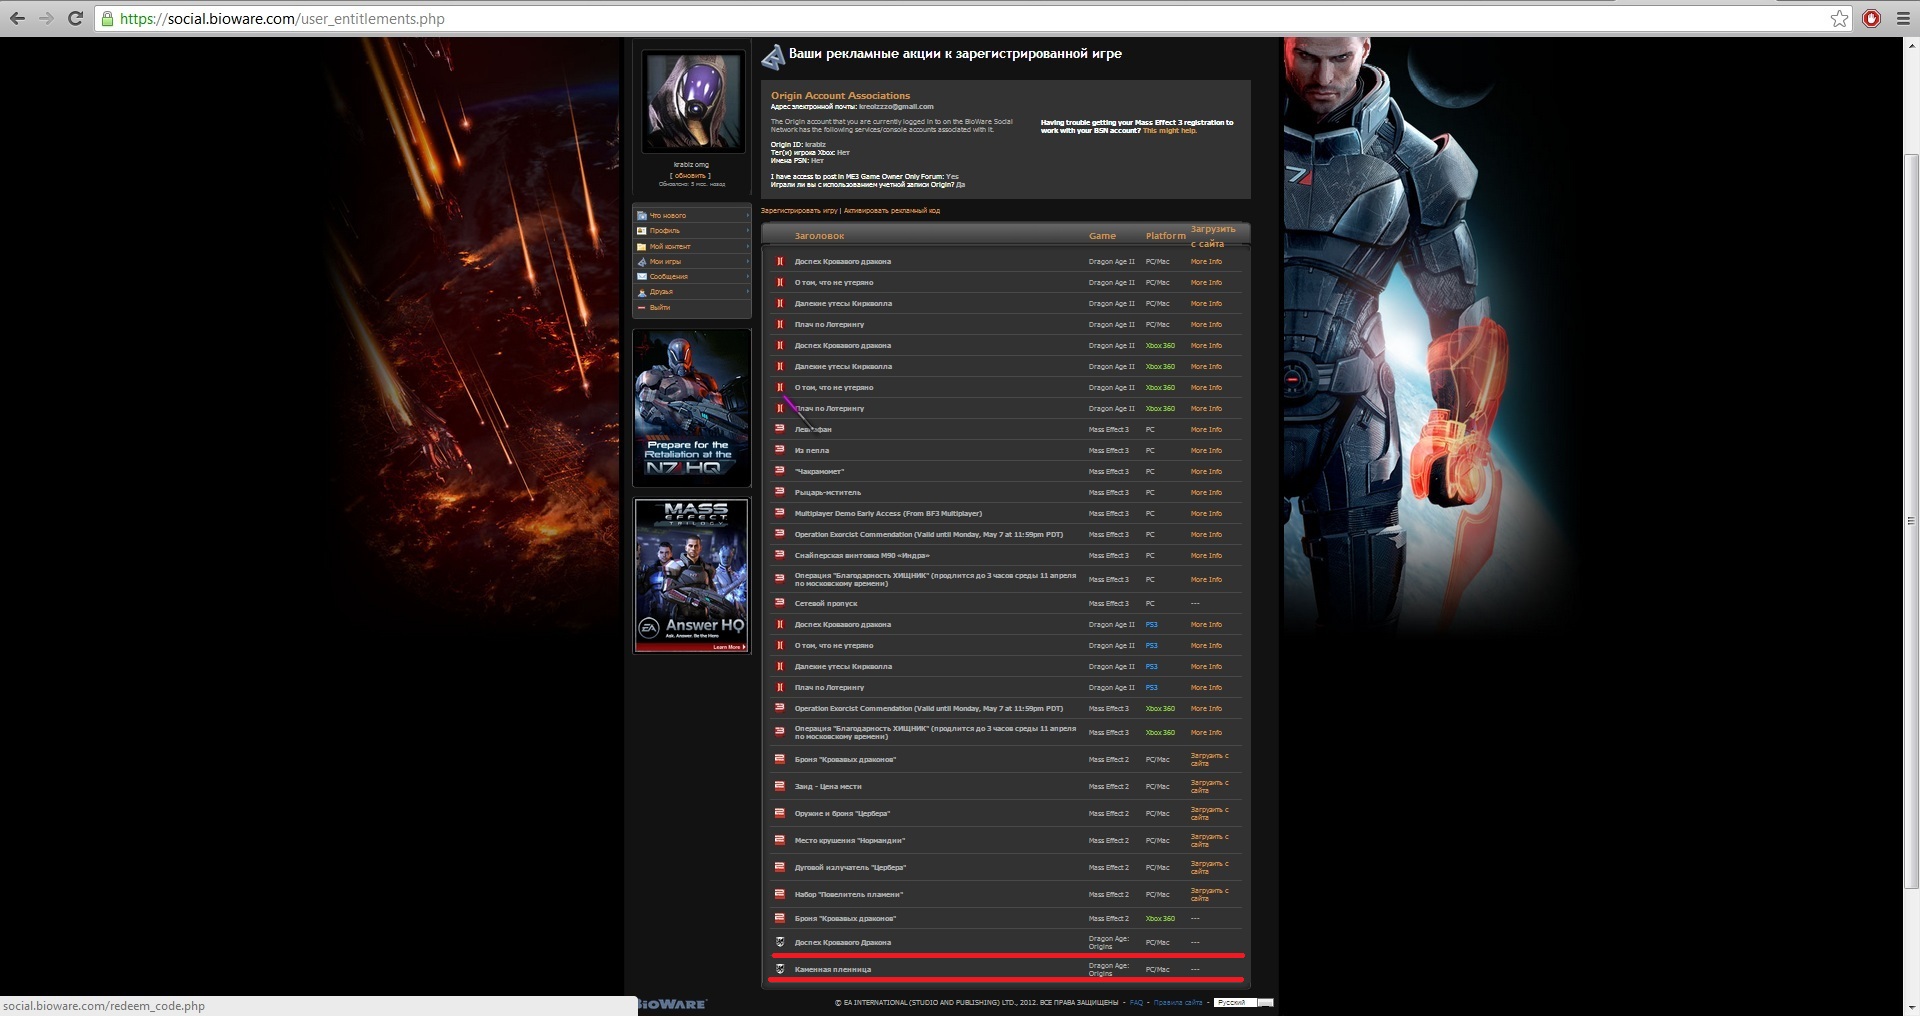Screen dimensions: 1920x1016
Task: Expand the Мои игры sidebar menu arrow
Action: [747, 261]
